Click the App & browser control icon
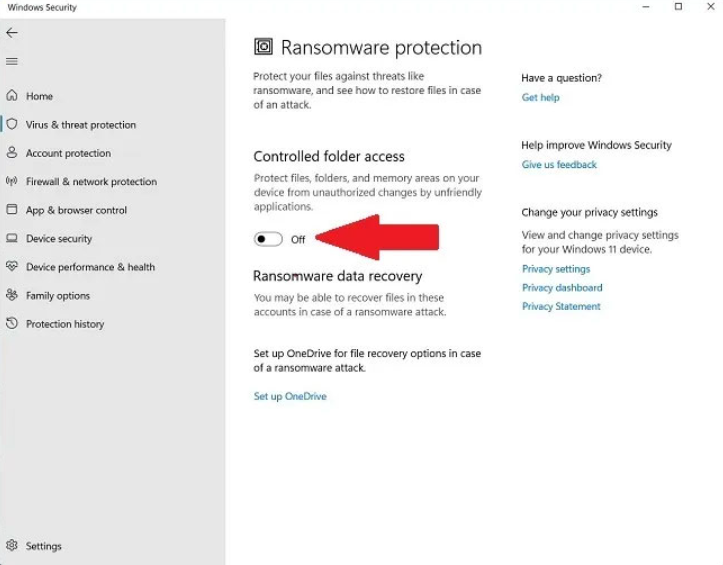The image size is (723, 565). click(x=12, y=210)
